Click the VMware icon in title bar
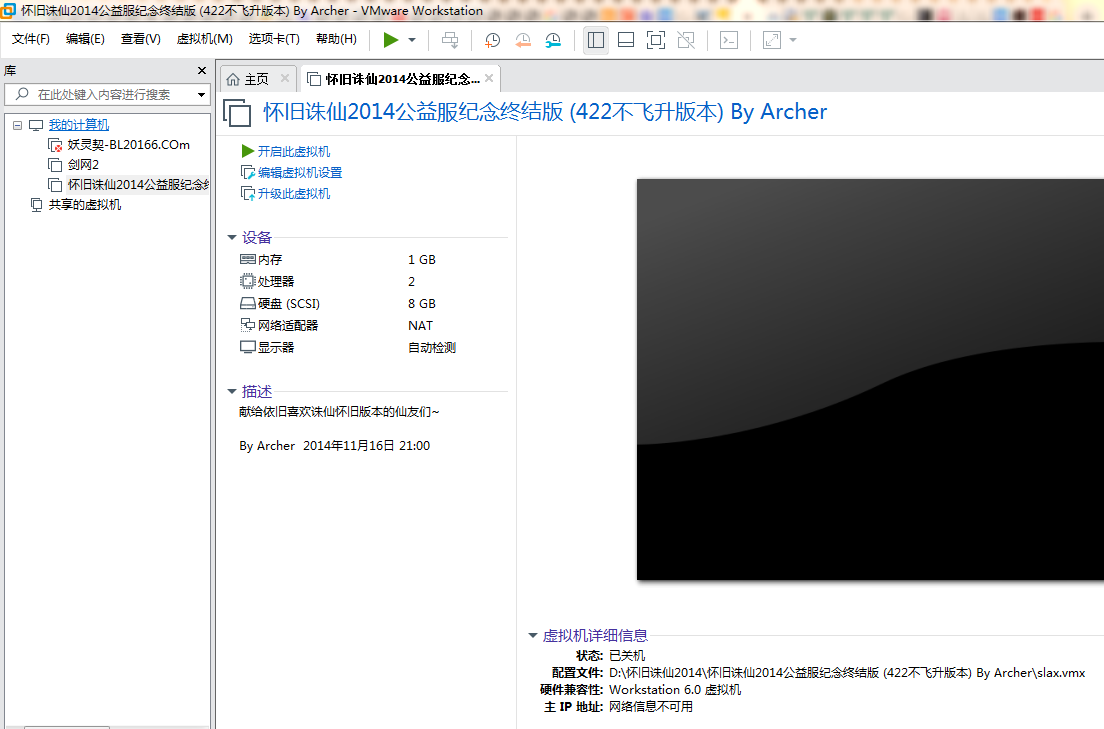Viewport: 1104px width, 729px height. (x=8, y=10)
